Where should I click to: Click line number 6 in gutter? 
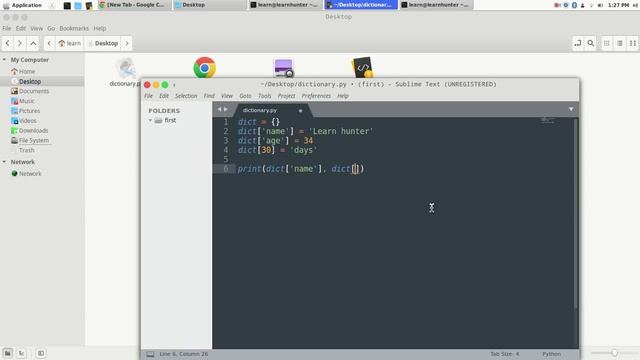point(226,169)
